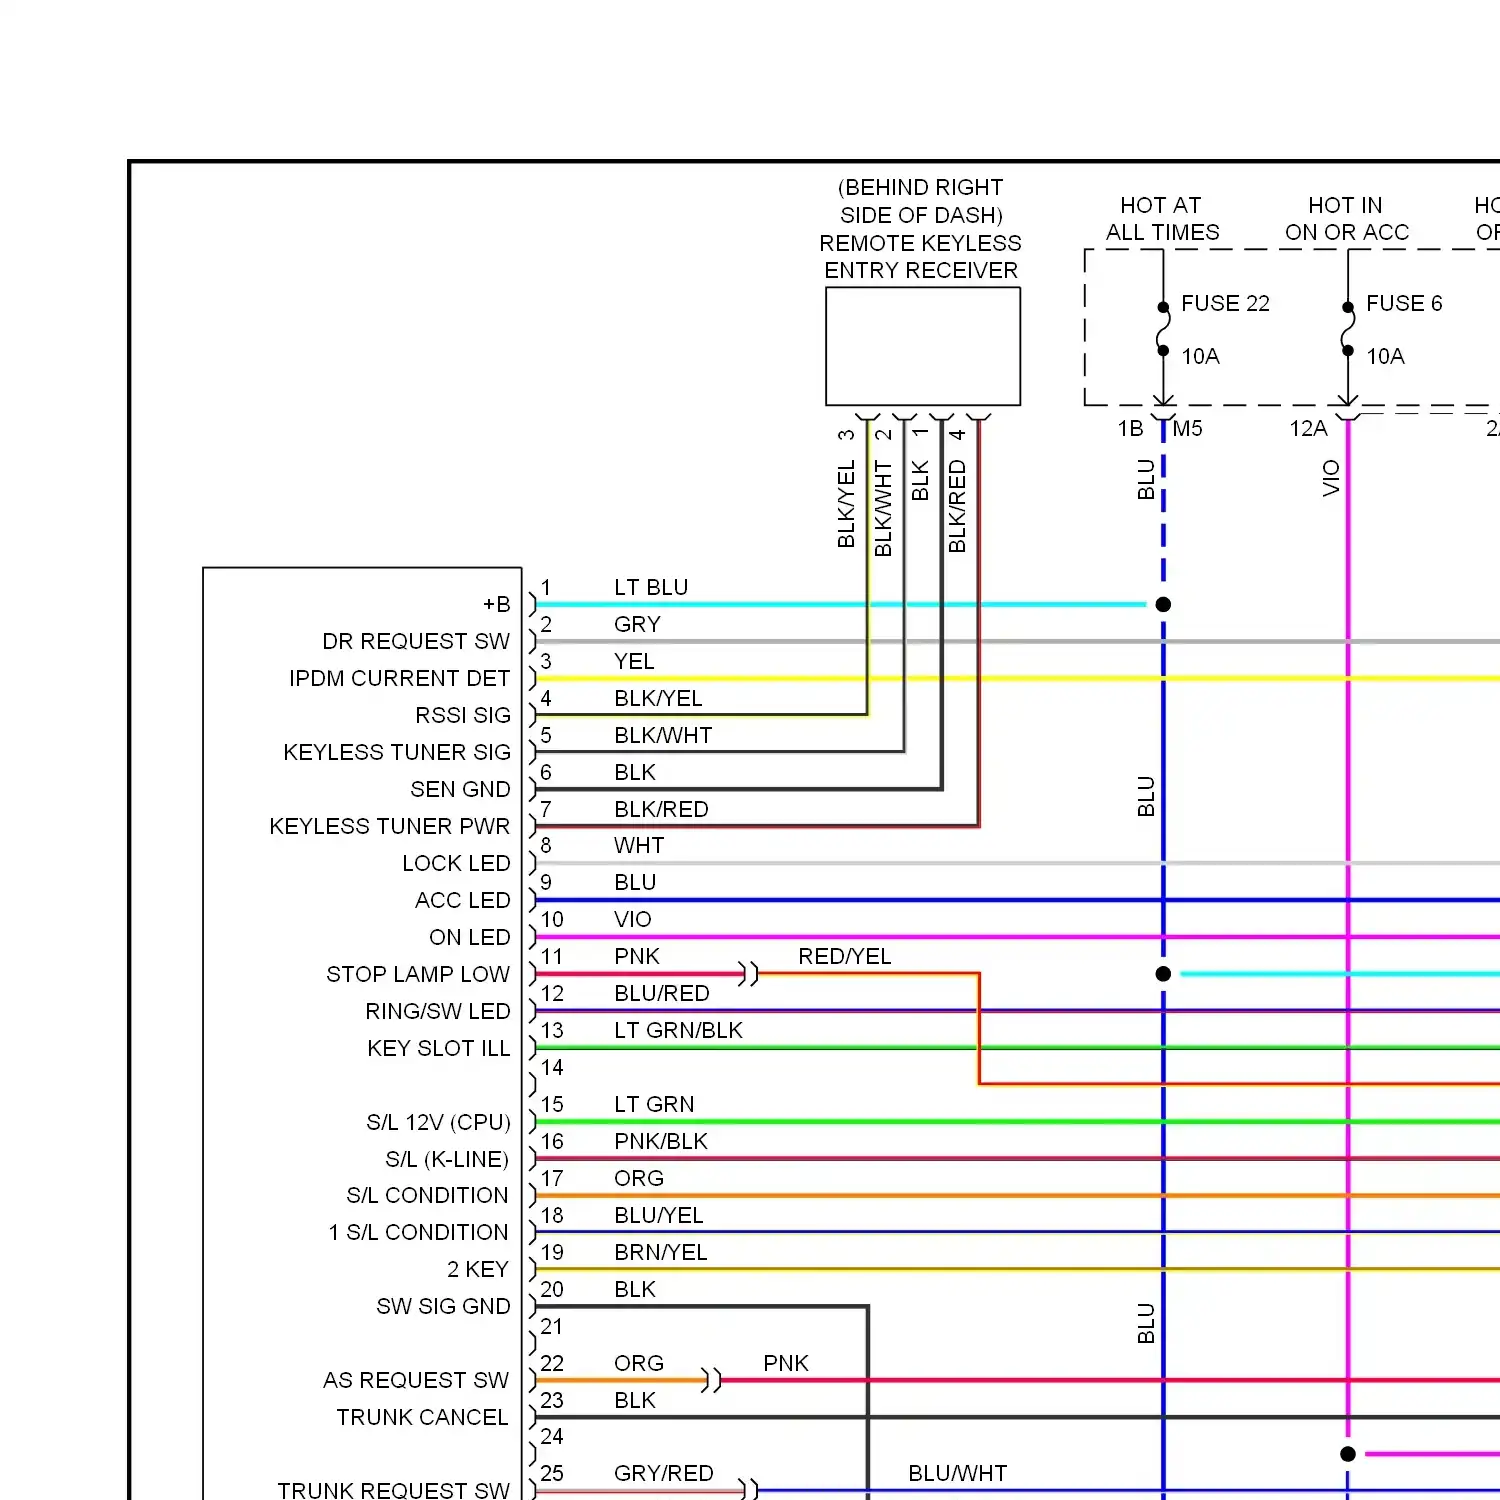Click the 'BLU/YEL' wire label
The width and height of the screenshot is (1500, 1500).
click(x=659, y=1215)
